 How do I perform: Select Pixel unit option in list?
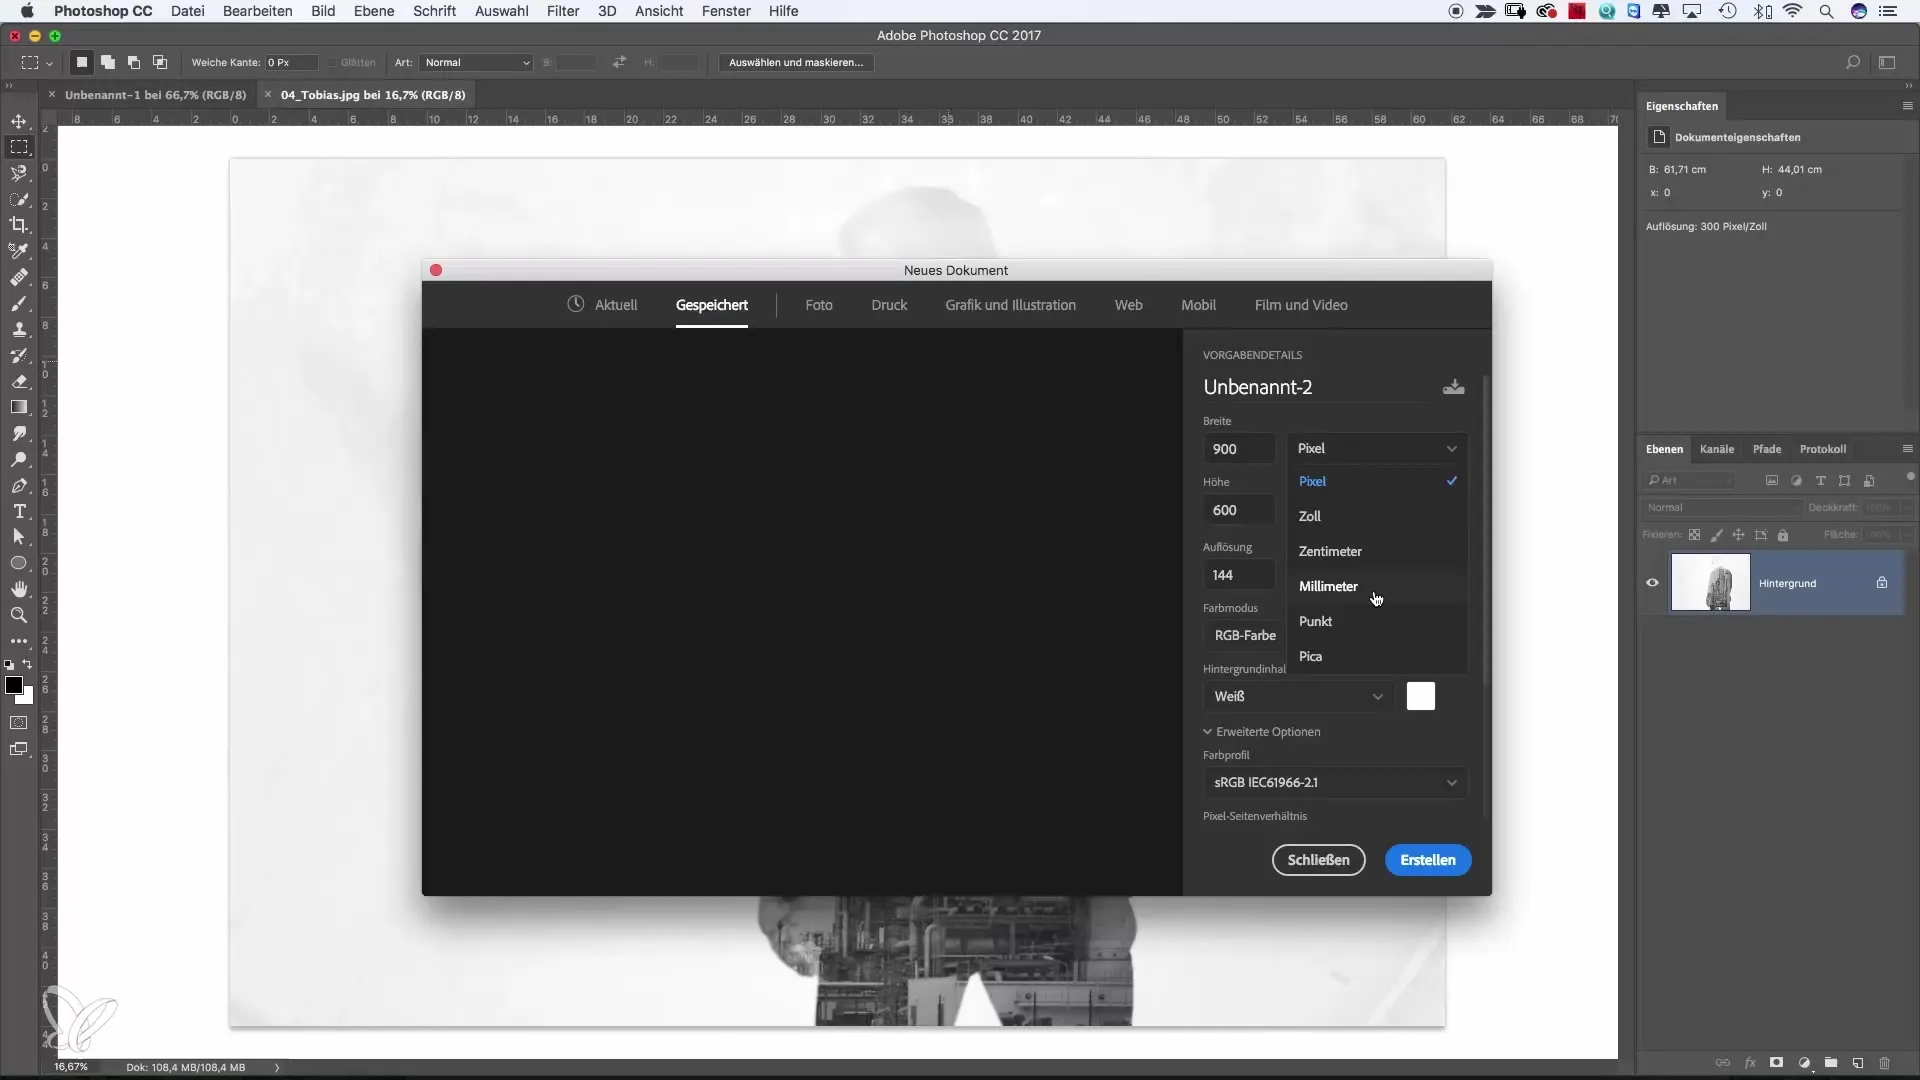click(x=1377, y=481)
